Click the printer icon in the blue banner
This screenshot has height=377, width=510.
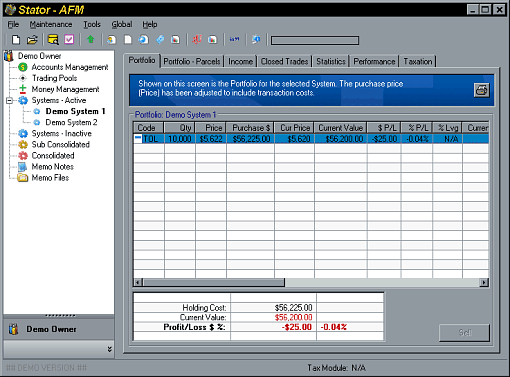tap(481, 90)
